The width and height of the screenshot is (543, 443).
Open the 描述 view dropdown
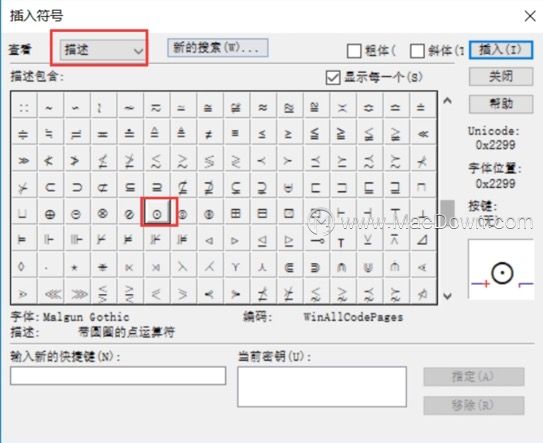pyautogui.click(x=103, y=51)
